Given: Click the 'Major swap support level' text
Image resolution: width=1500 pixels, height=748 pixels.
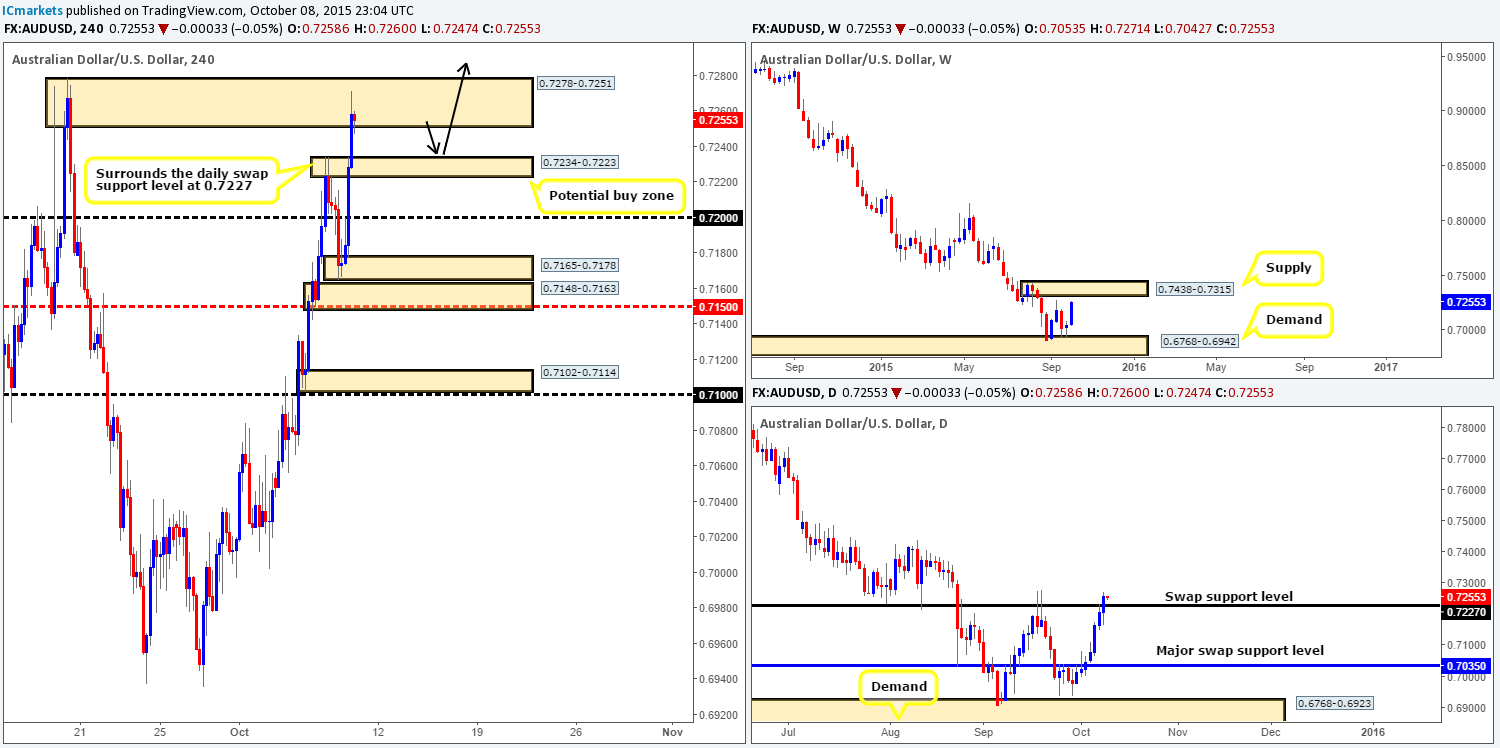Looking at the screenshot, I should point(1240,651).
